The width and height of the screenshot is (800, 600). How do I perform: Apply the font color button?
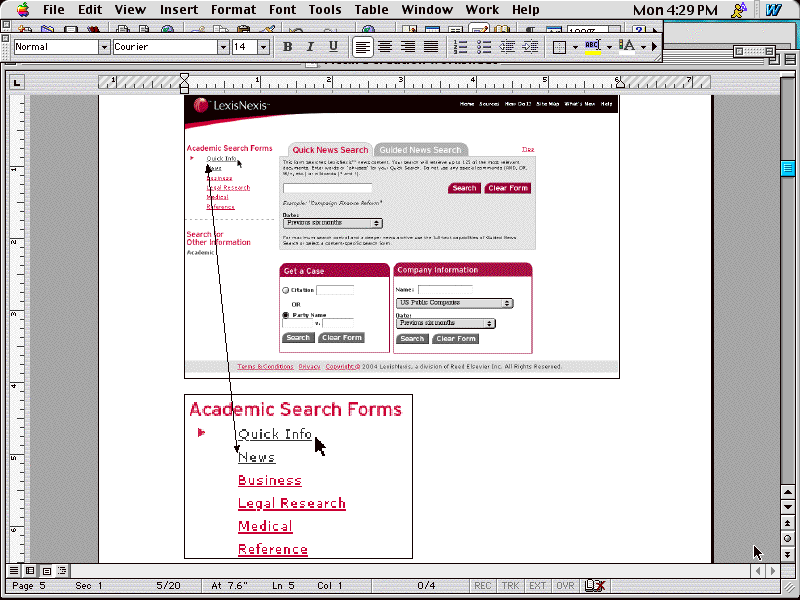click(x=627, y=47)
